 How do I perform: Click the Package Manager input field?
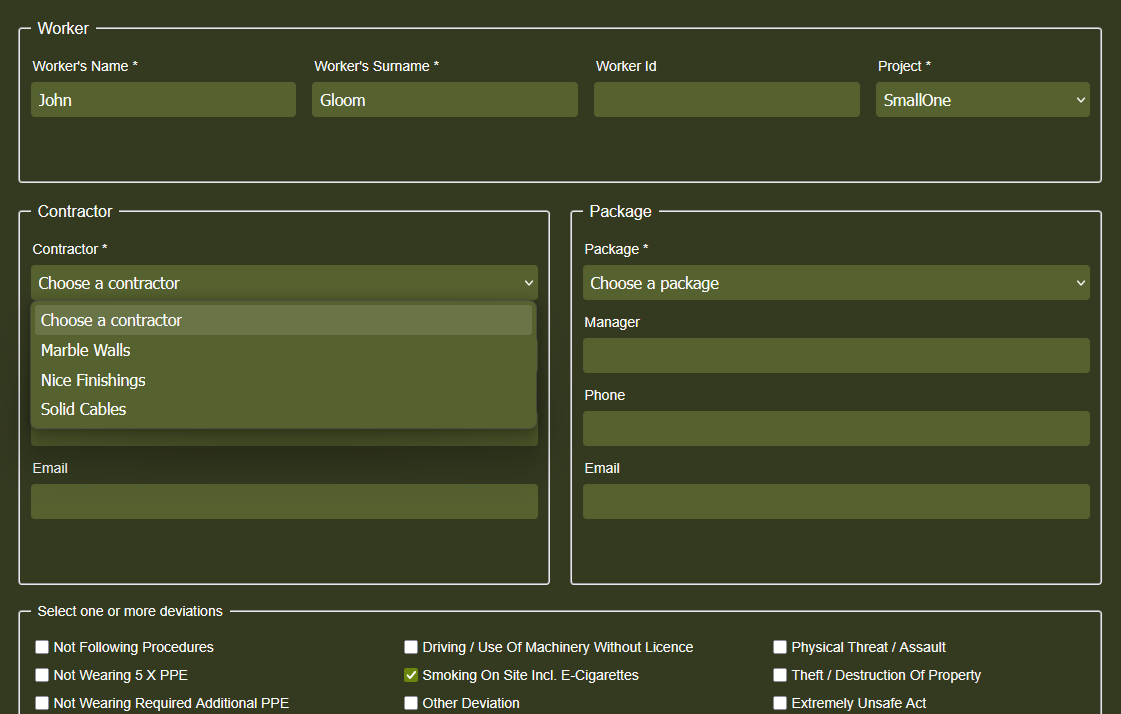835,355
